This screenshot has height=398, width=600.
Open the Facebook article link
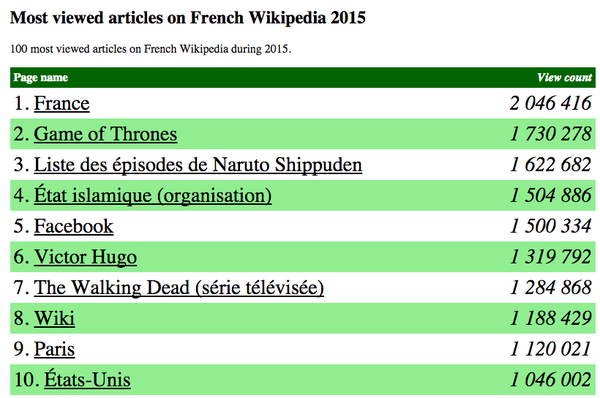tap(73, 226)
